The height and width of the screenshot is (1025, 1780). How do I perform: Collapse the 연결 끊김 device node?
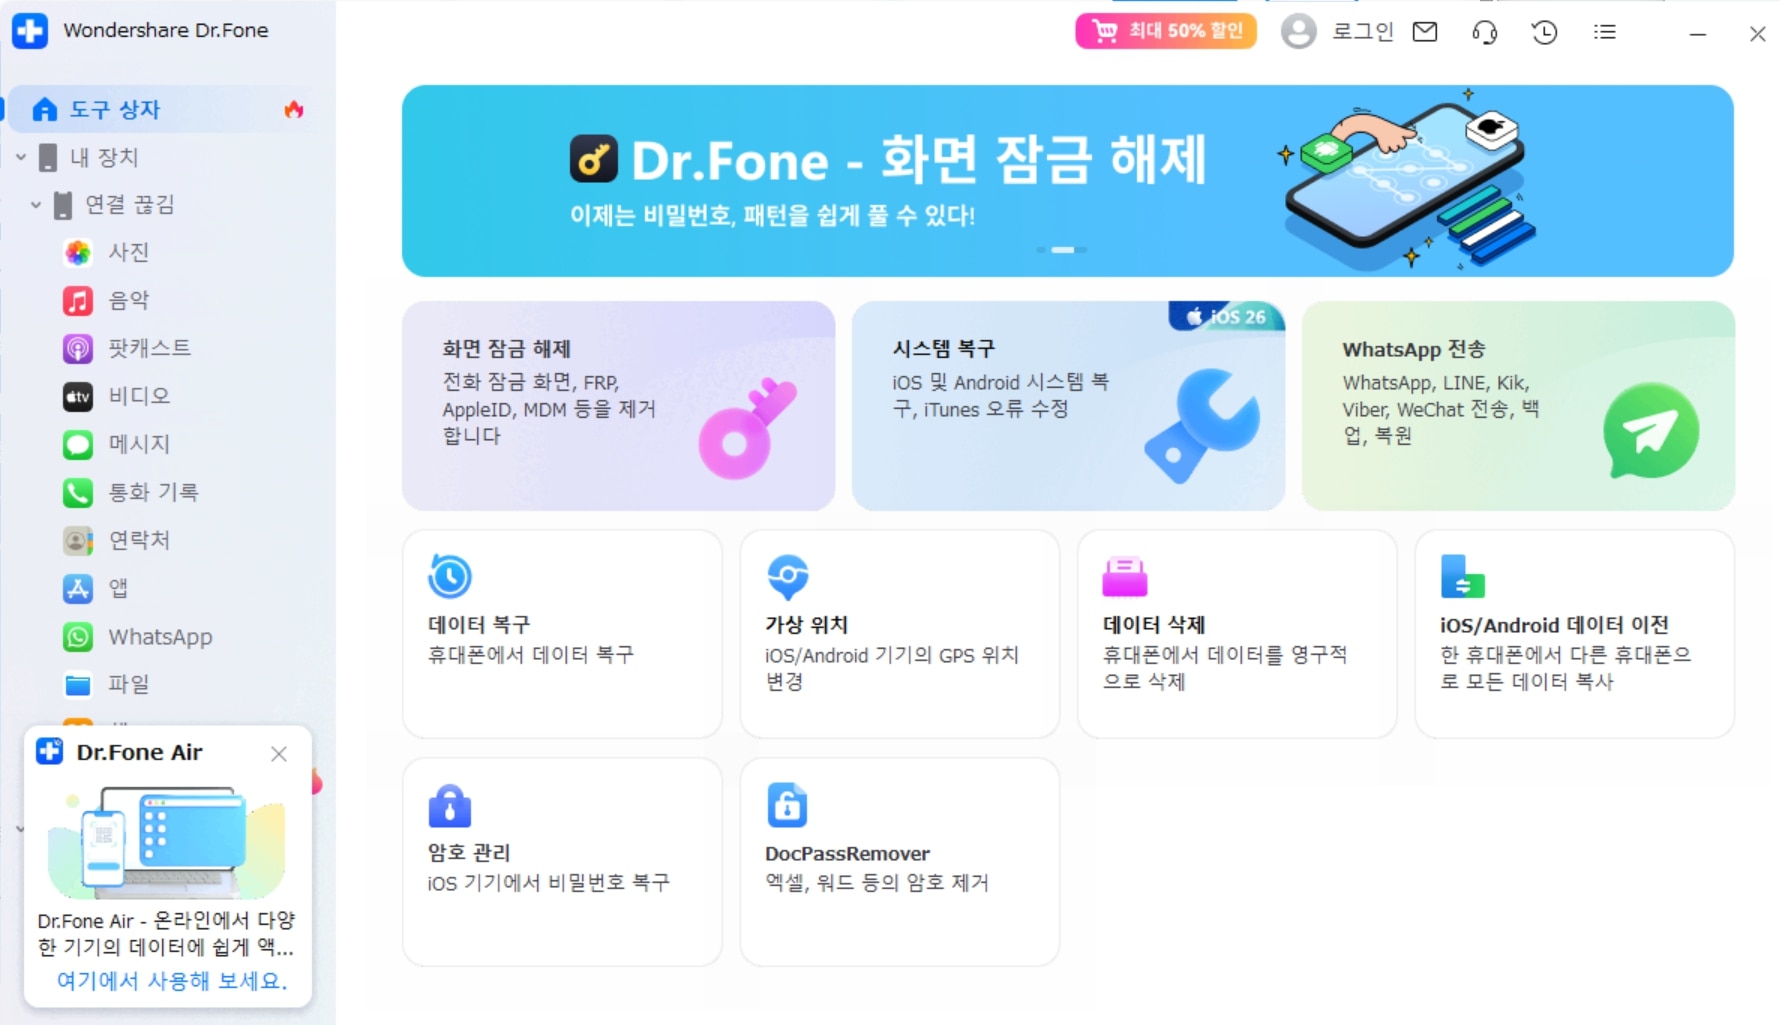[36, 205]
